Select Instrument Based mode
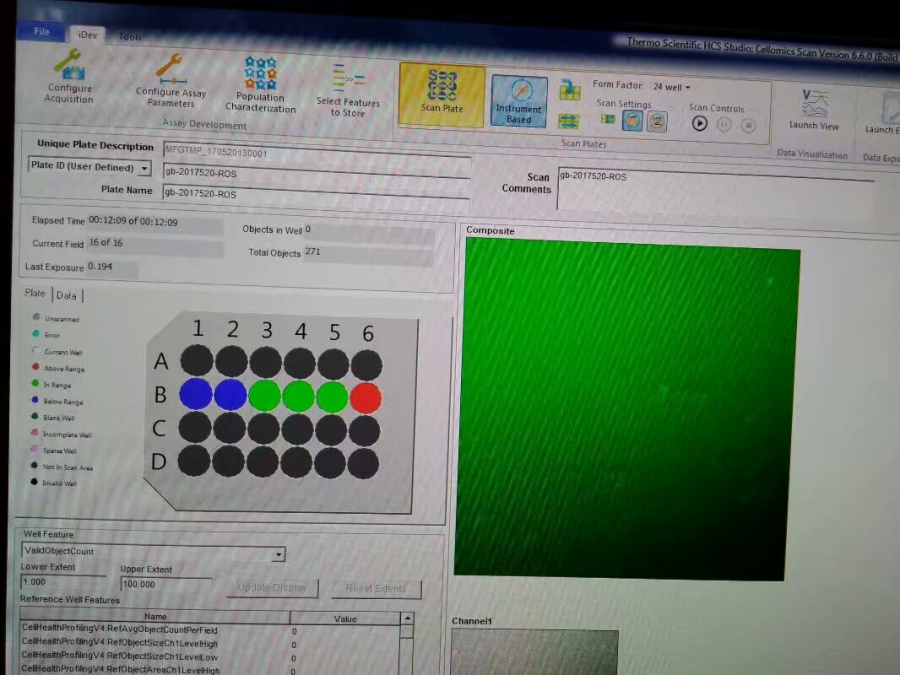Image resolution: width=900 pixels, height=675 pixels. 519,101
